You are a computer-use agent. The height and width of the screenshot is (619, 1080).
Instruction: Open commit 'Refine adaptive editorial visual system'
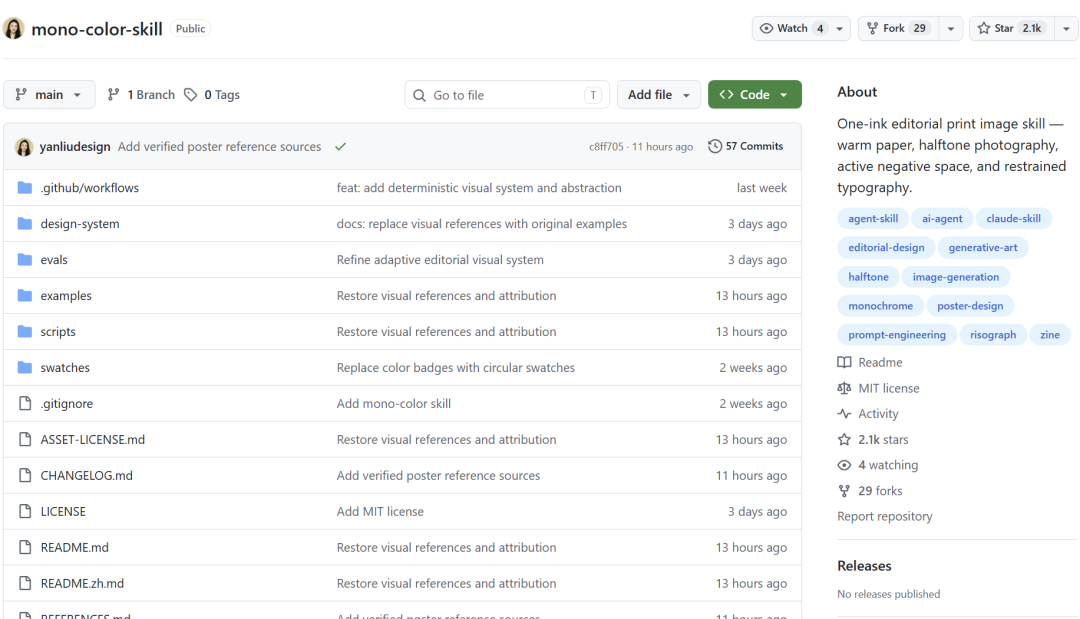440,260
